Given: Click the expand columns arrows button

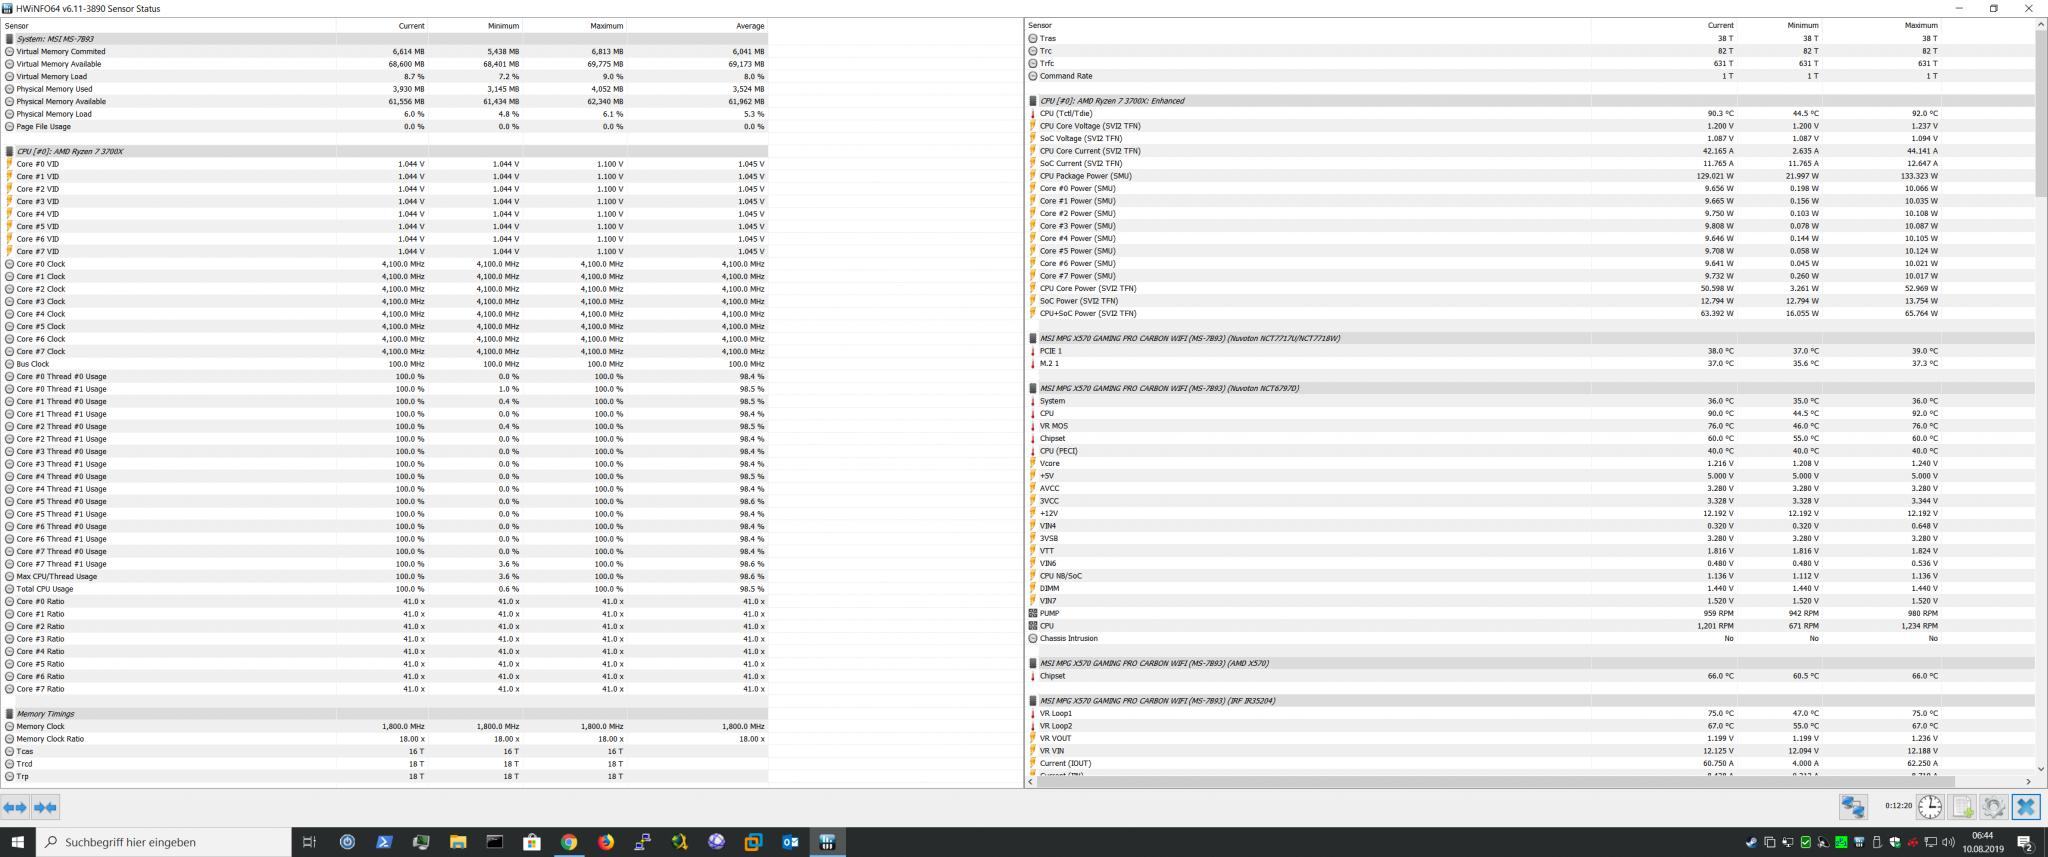Looking at the screenshot, I should tap(15, 807).
